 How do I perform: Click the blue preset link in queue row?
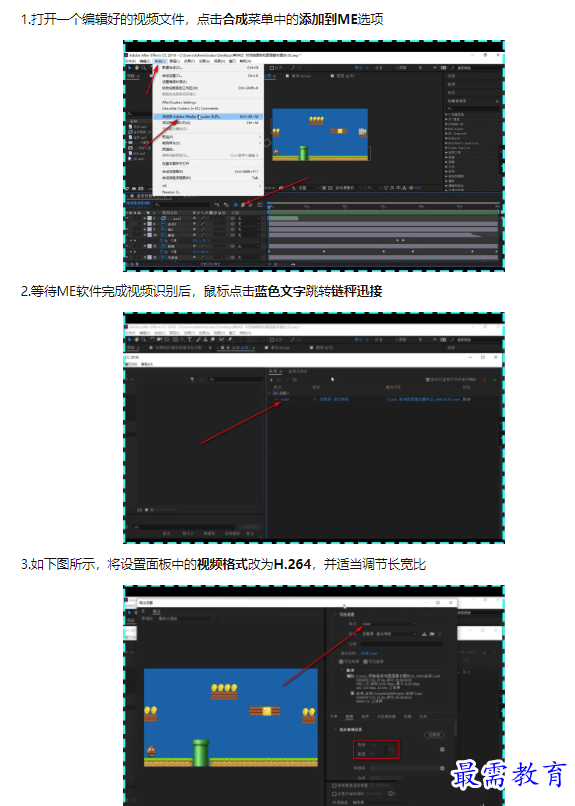point(334,399)
